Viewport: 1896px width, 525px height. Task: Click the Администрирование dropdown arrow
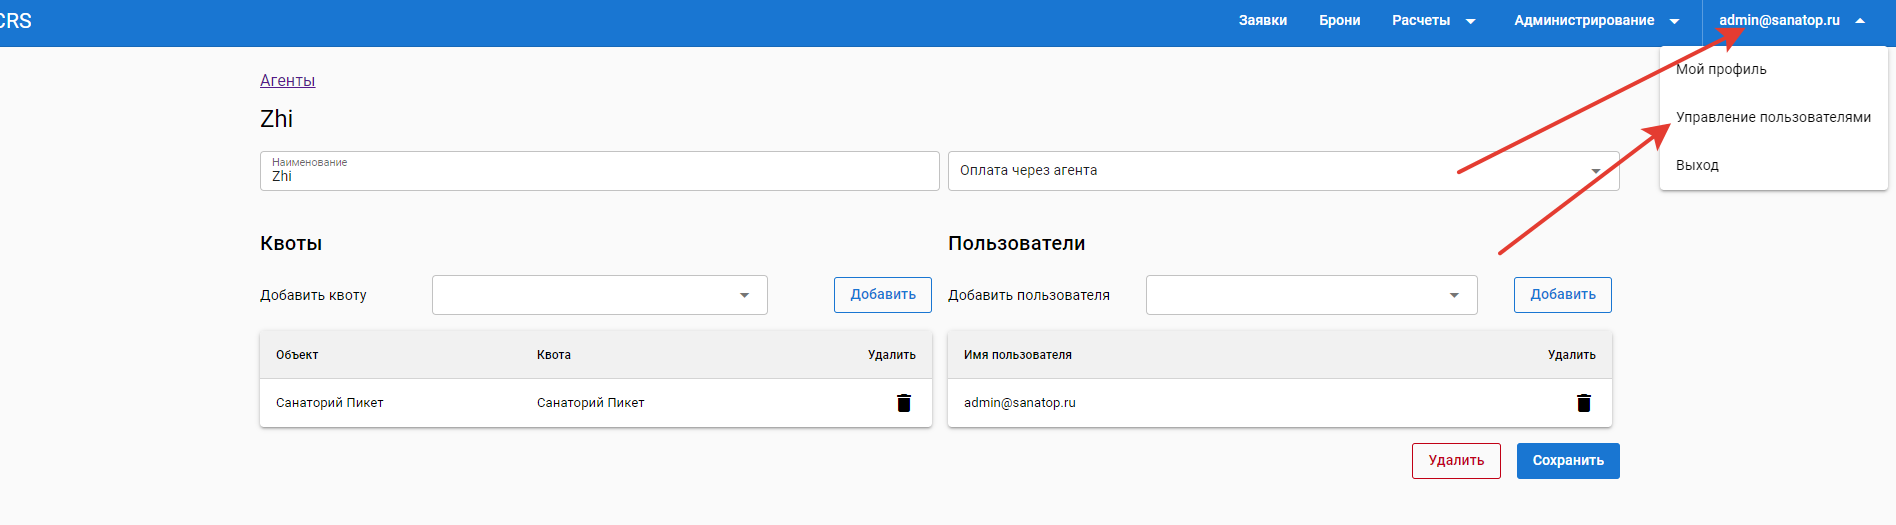click(1674, 21)
